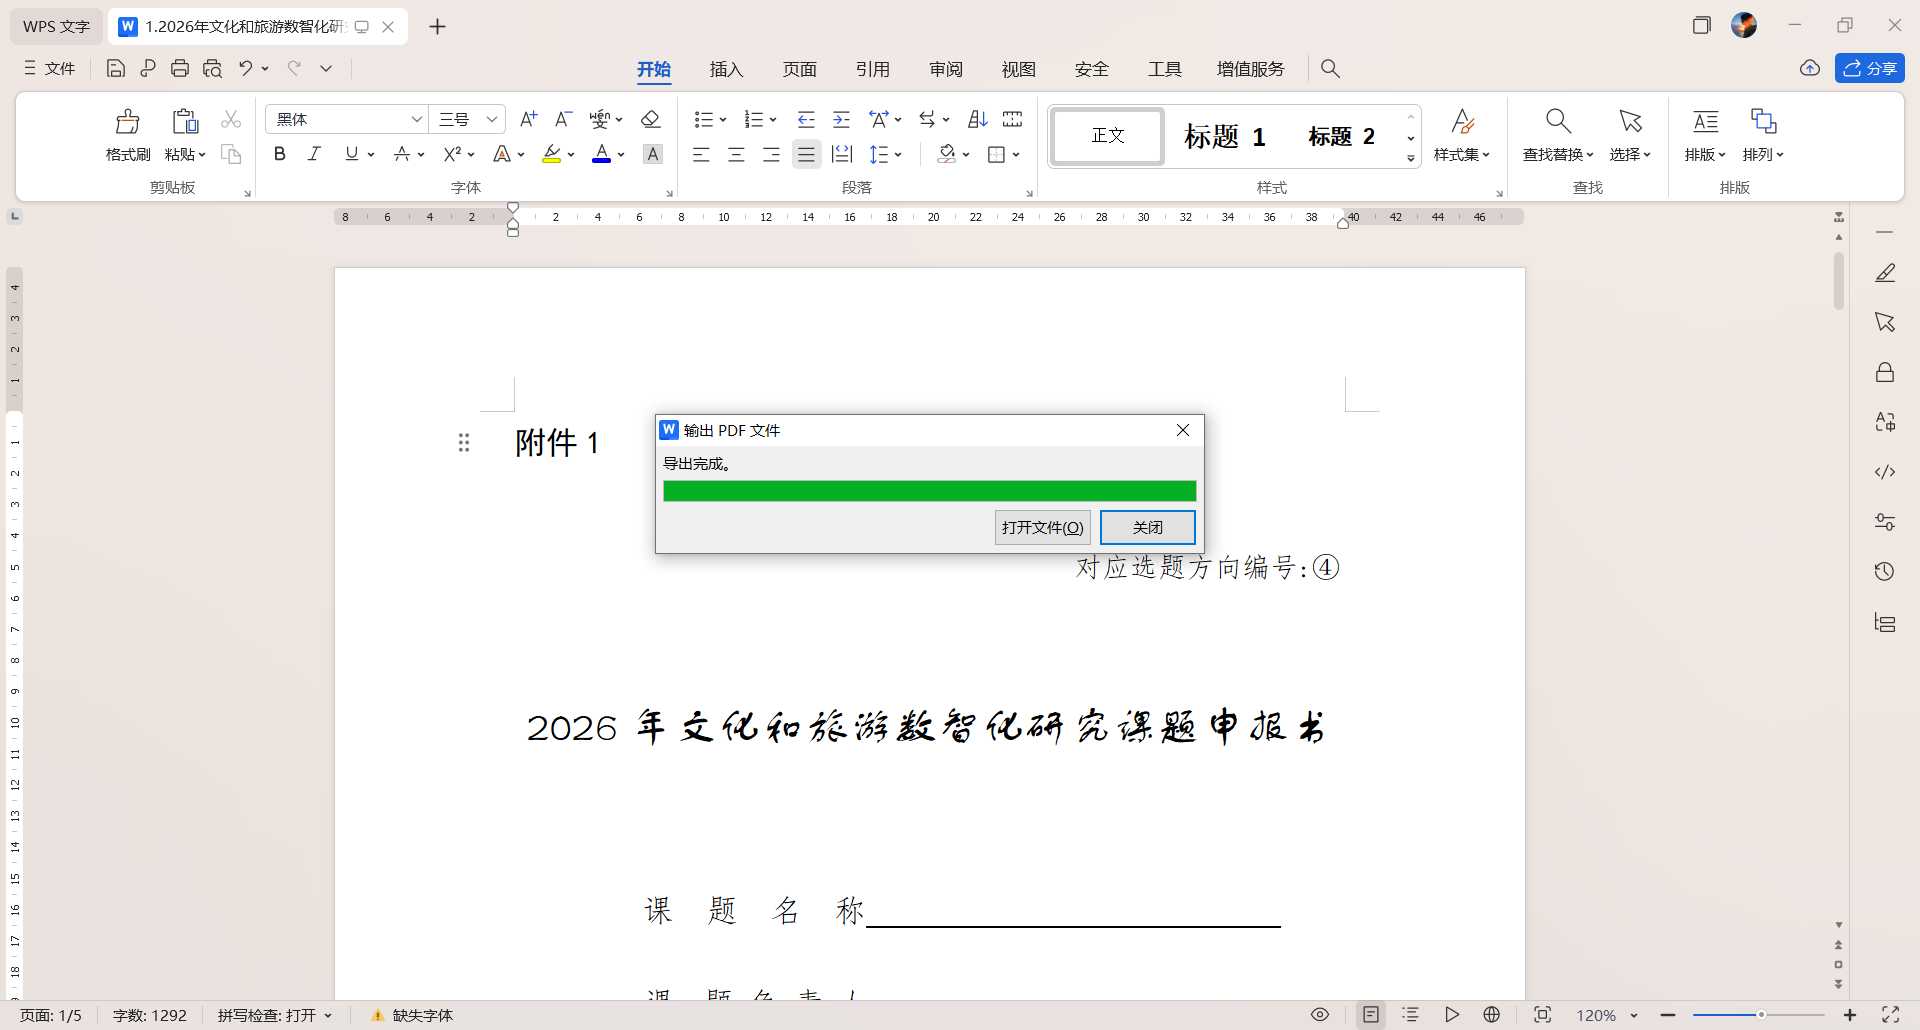The image size is (1920, 1030).
Task: Increase font size with A+ icon
Action: point(529,119)
